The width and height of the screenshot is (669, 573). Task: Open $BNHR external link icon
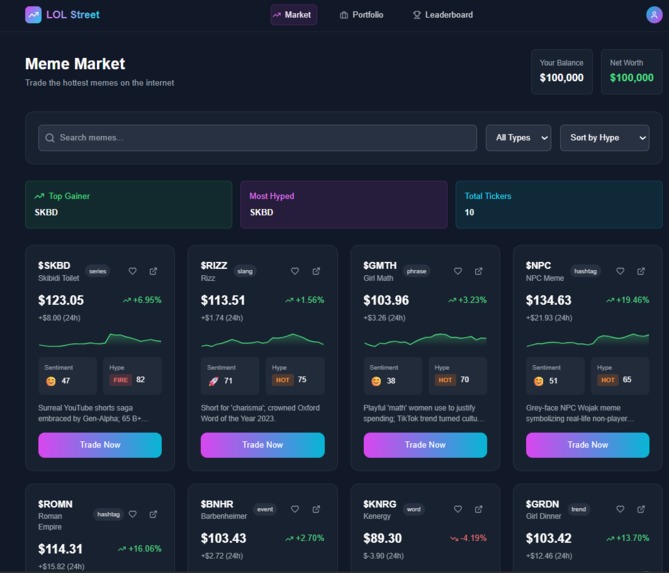[316, 509]
